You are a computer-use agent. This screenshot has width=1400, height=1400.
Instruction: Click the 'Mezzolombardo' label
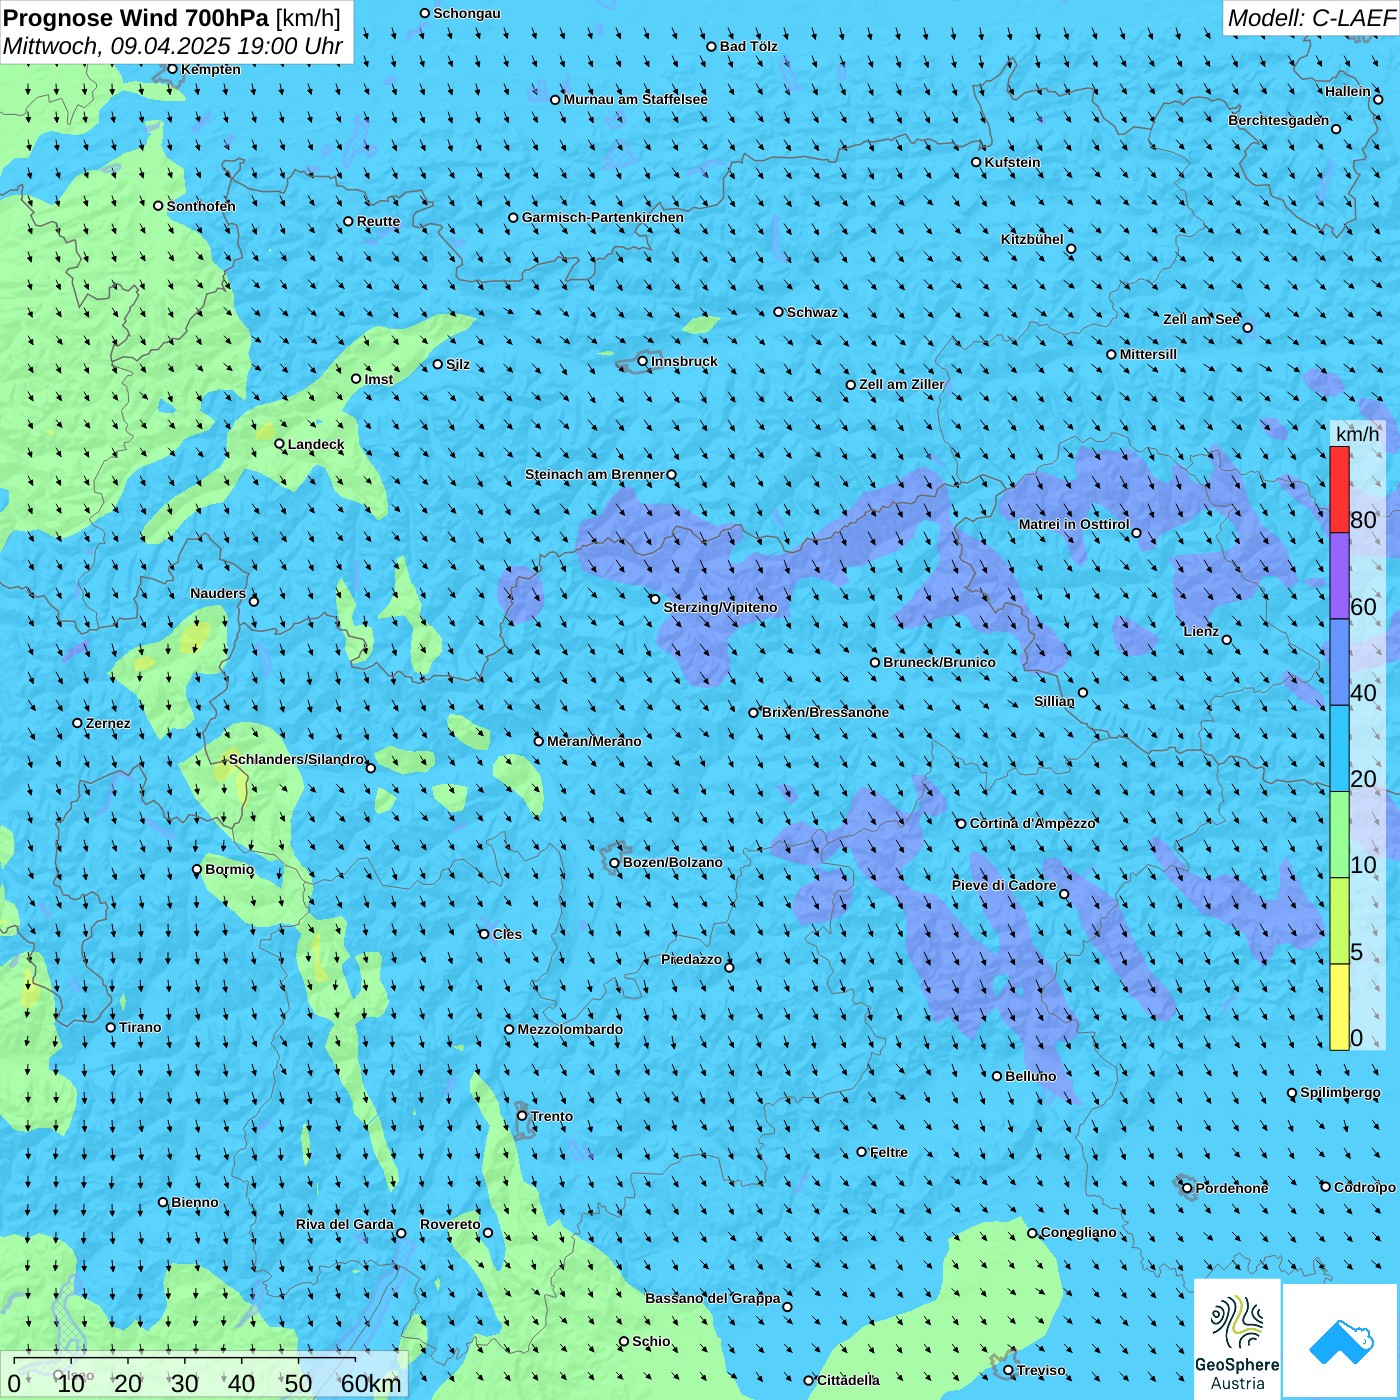pyautogui.click(x=571, y=1029)
